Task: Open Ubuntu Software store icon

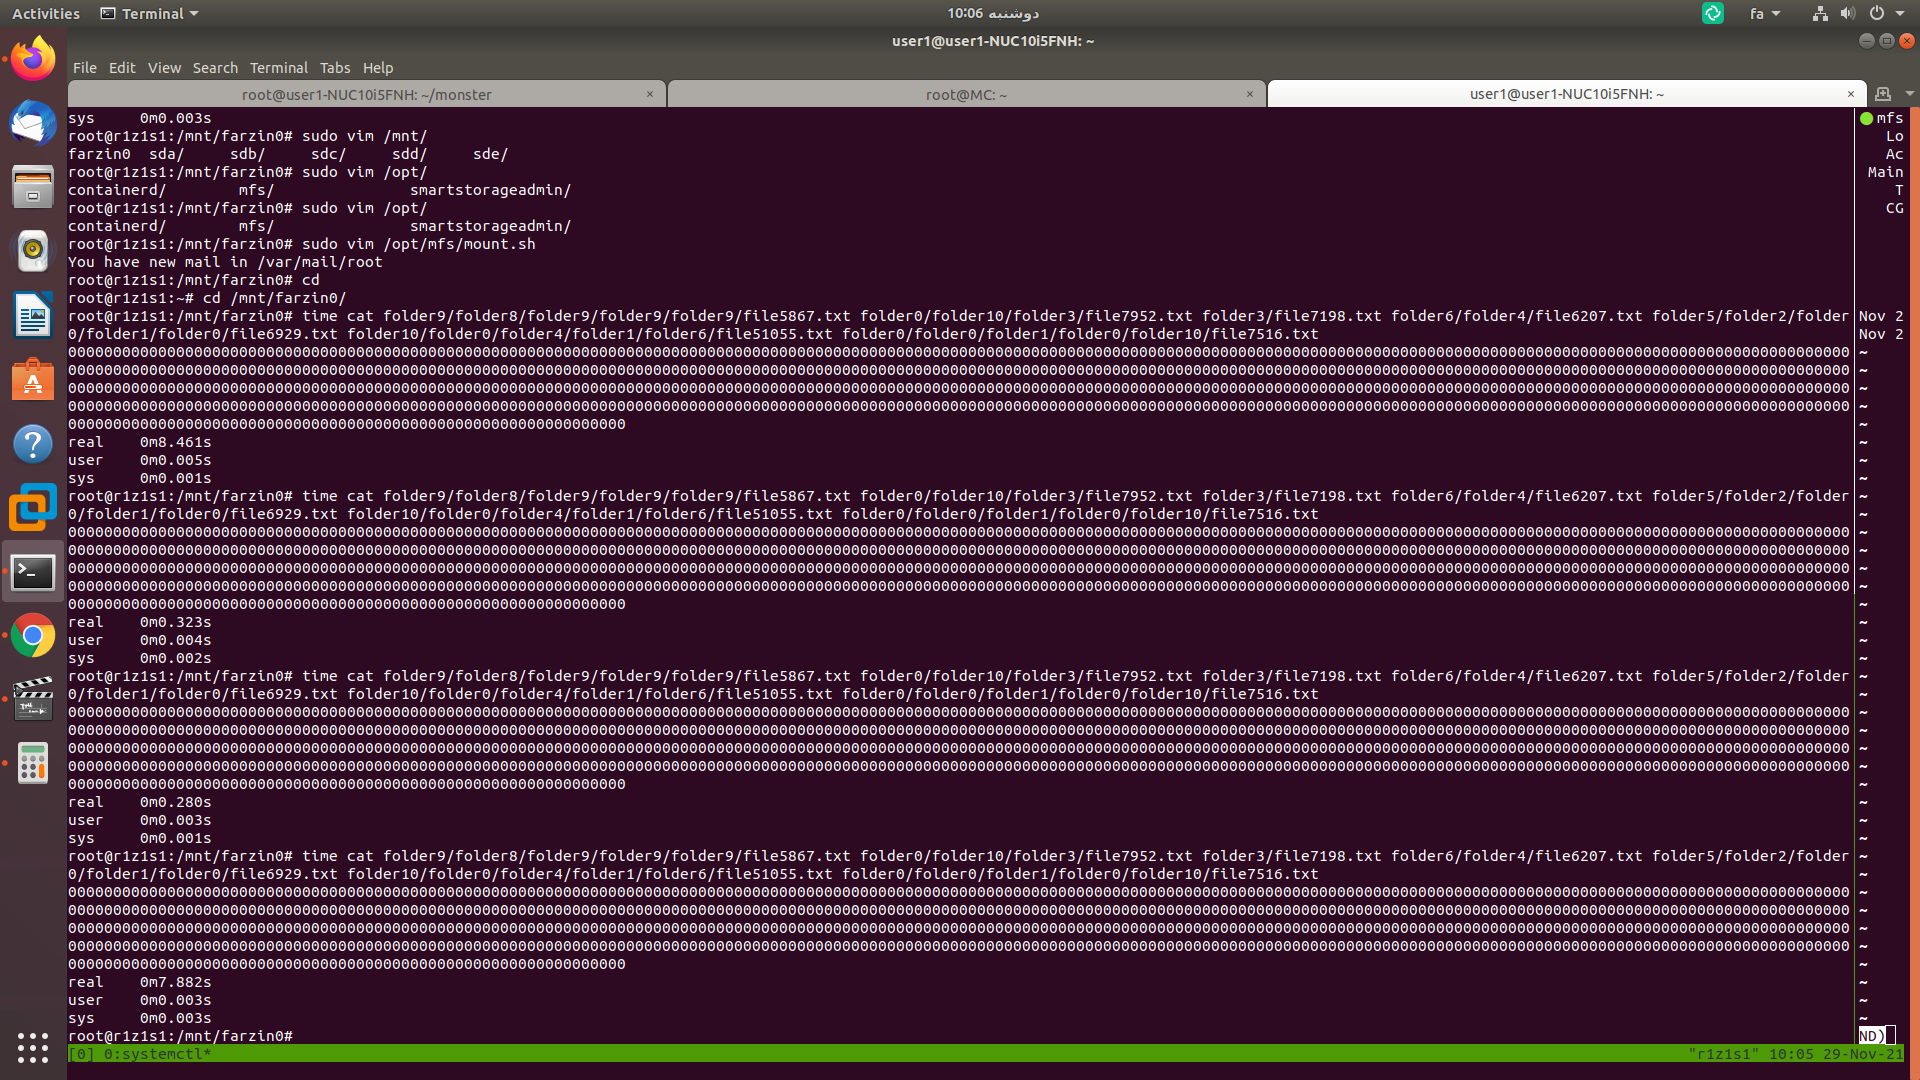Action: [x=33, y=380]
